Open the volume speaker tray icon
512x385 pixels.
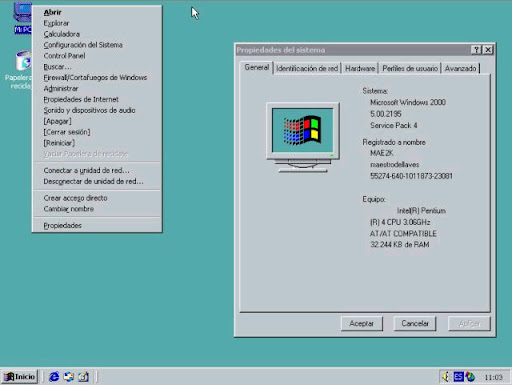(x=446, y=377)
